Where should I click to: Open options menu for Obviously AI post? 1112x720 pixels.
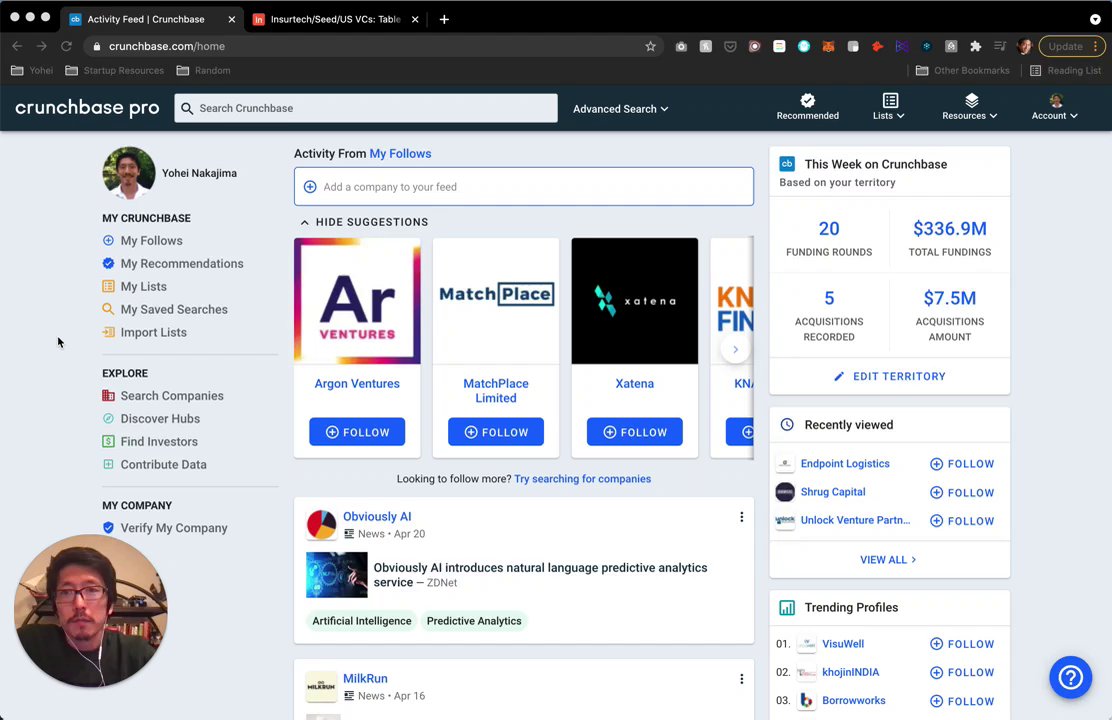point(742,517)
